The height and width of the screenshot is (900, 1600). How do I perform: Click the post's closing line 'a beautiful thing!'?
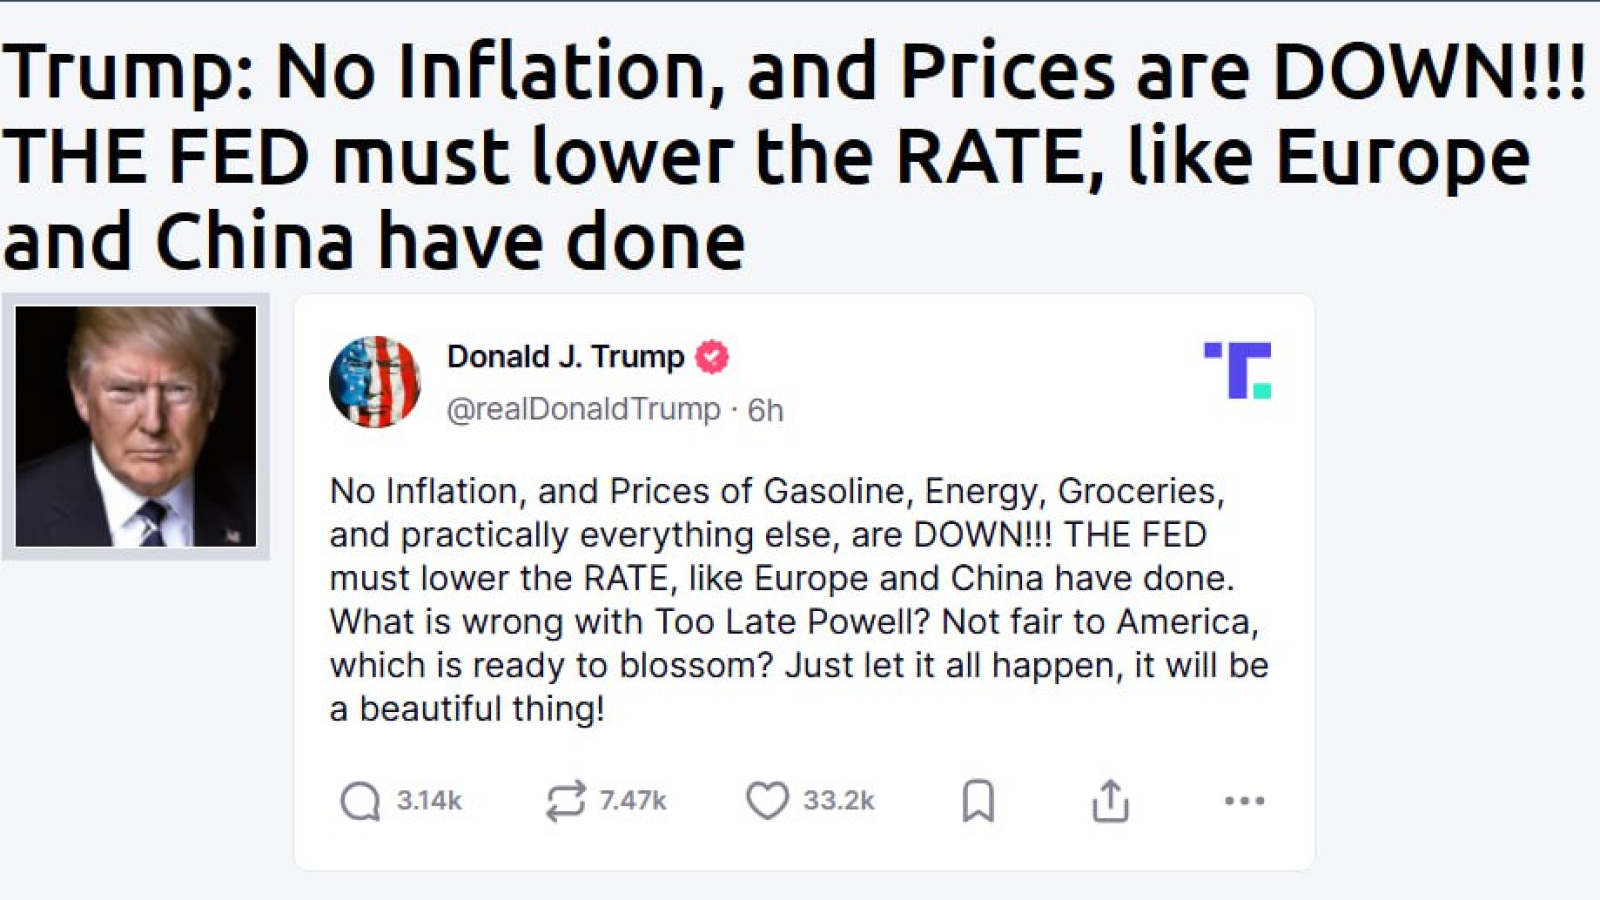[x=467, y=709]
